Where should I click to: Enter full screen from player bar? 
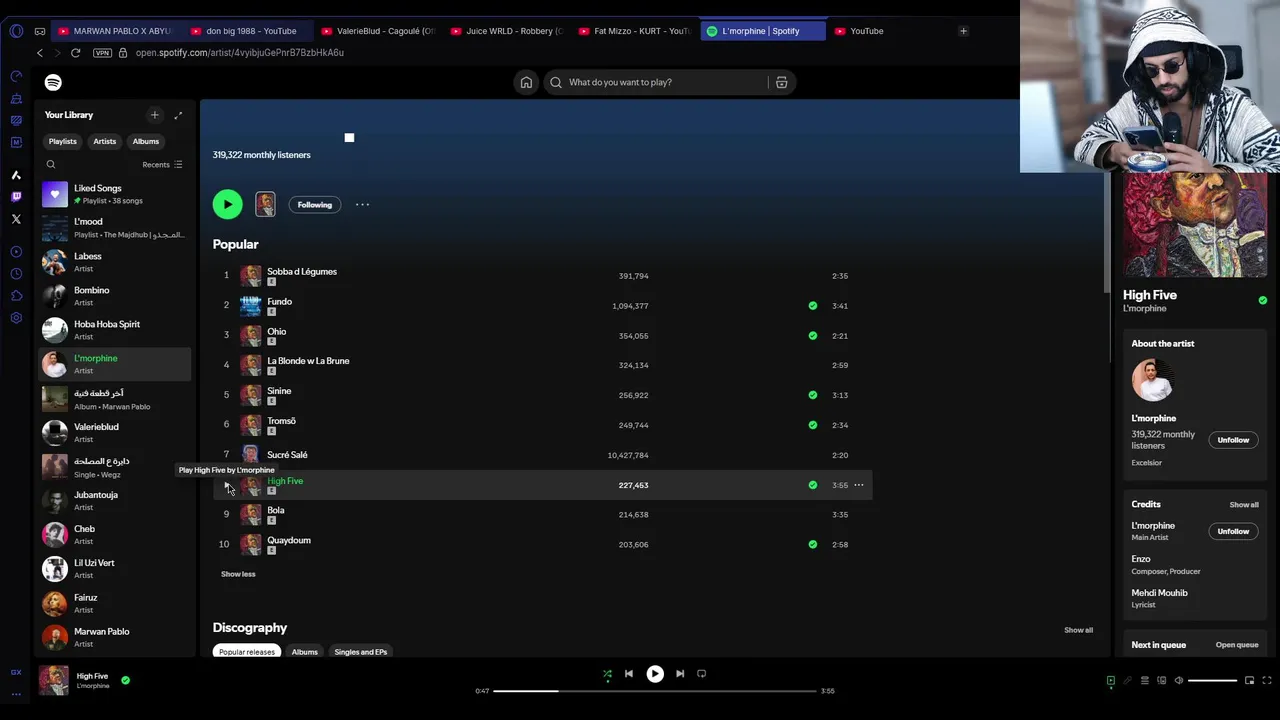coord(1266,681)
